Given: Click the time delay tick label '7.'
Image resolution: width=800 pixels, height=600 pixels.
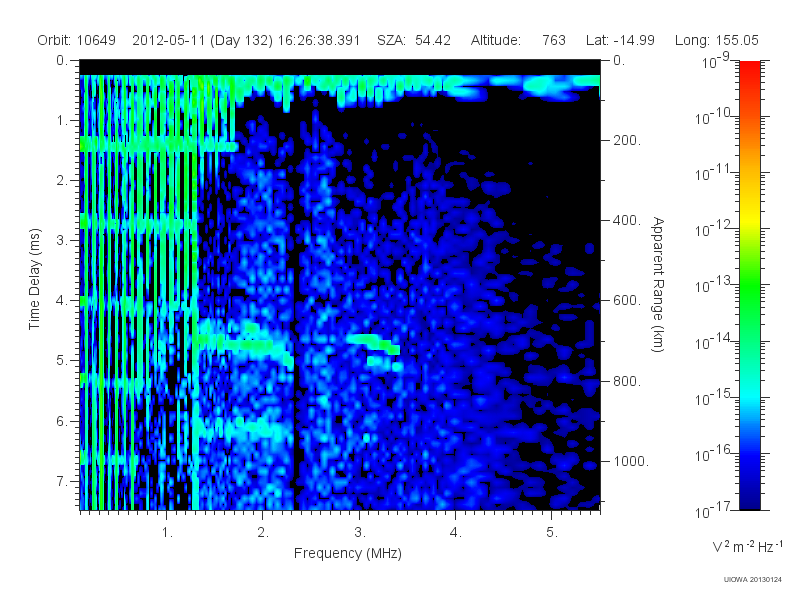Looking at the screenshot, I should click(x=62, y=481).
